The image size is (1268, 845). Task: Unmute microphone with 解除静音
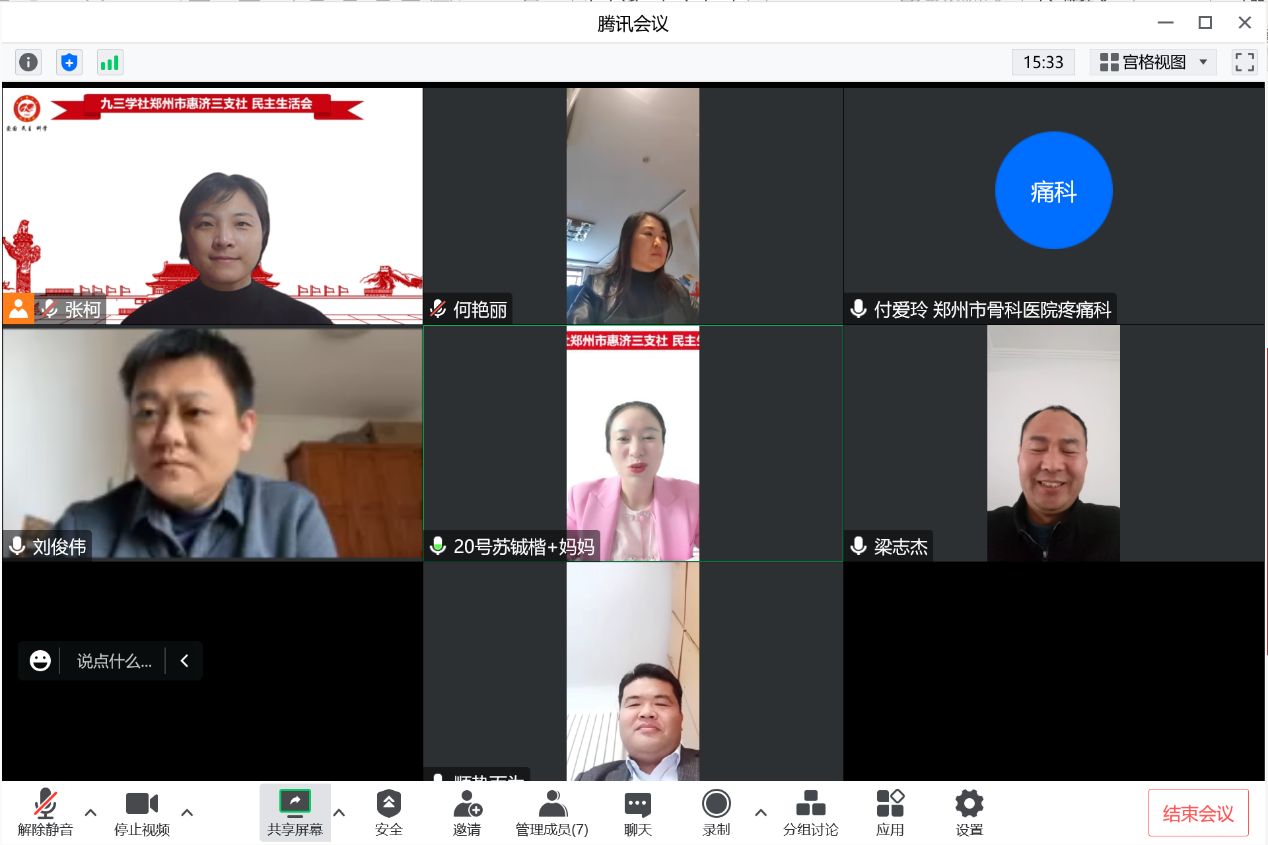point(45,812)
